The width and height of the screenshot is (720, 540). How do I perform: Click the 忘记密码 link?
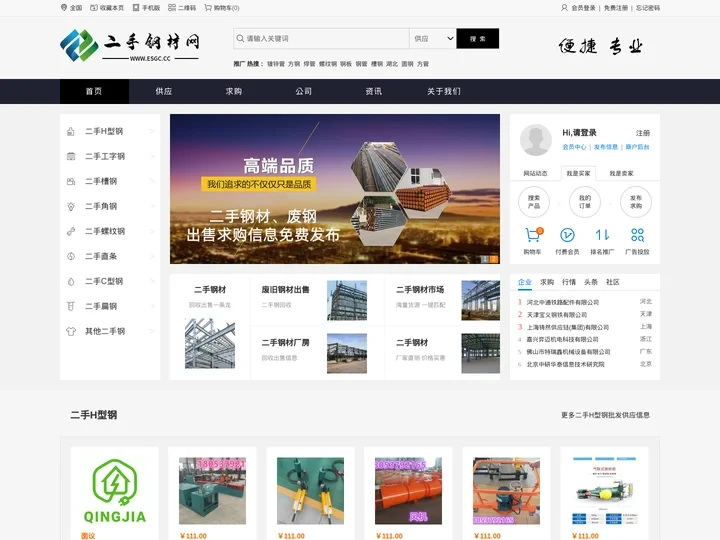(x=648, y=8)
